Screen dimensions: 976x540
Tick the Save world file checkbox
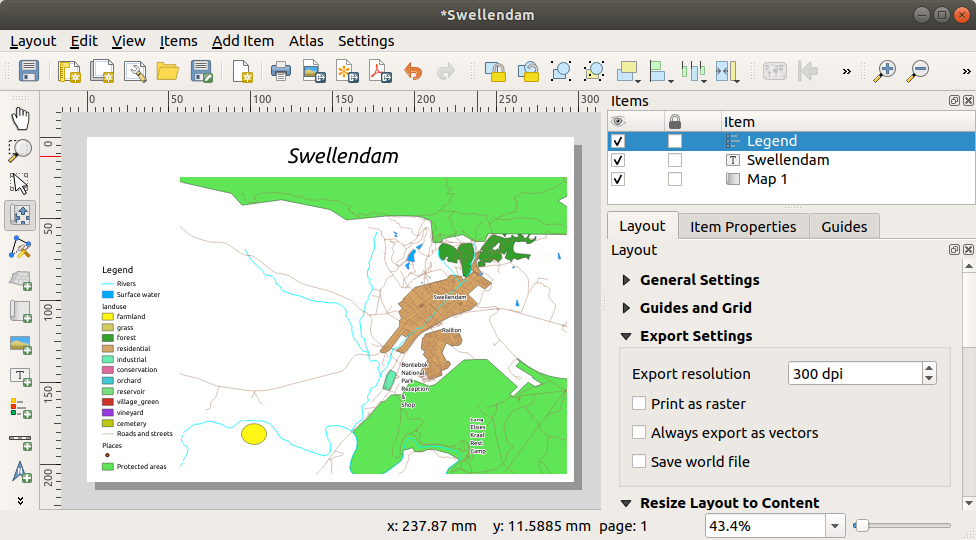(x=639, y=462)
